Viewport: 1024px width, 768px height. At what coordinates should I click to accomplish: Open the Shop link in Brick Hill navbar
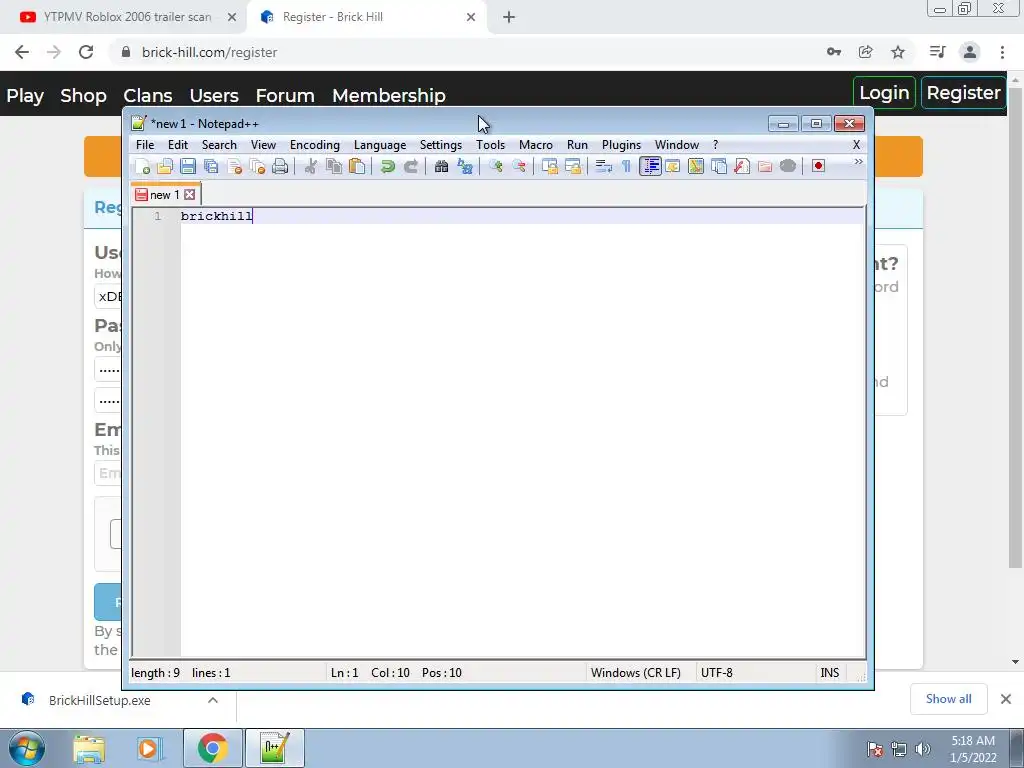83,95
